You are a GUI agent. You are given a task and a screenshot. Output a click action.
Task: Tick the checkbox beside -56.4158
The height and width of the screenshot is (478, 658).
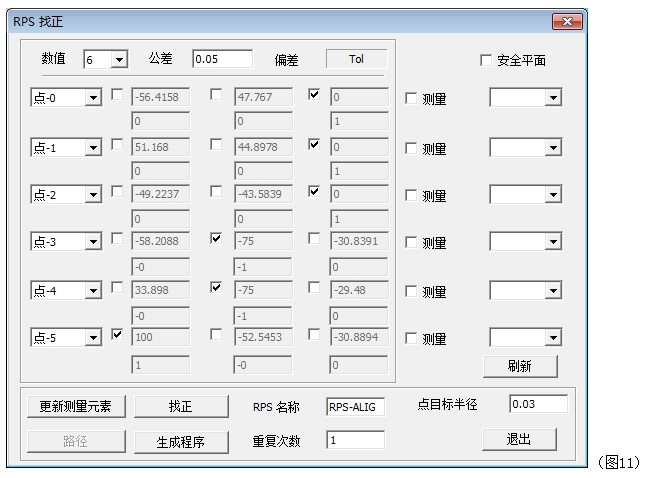(x=117, y=94)
